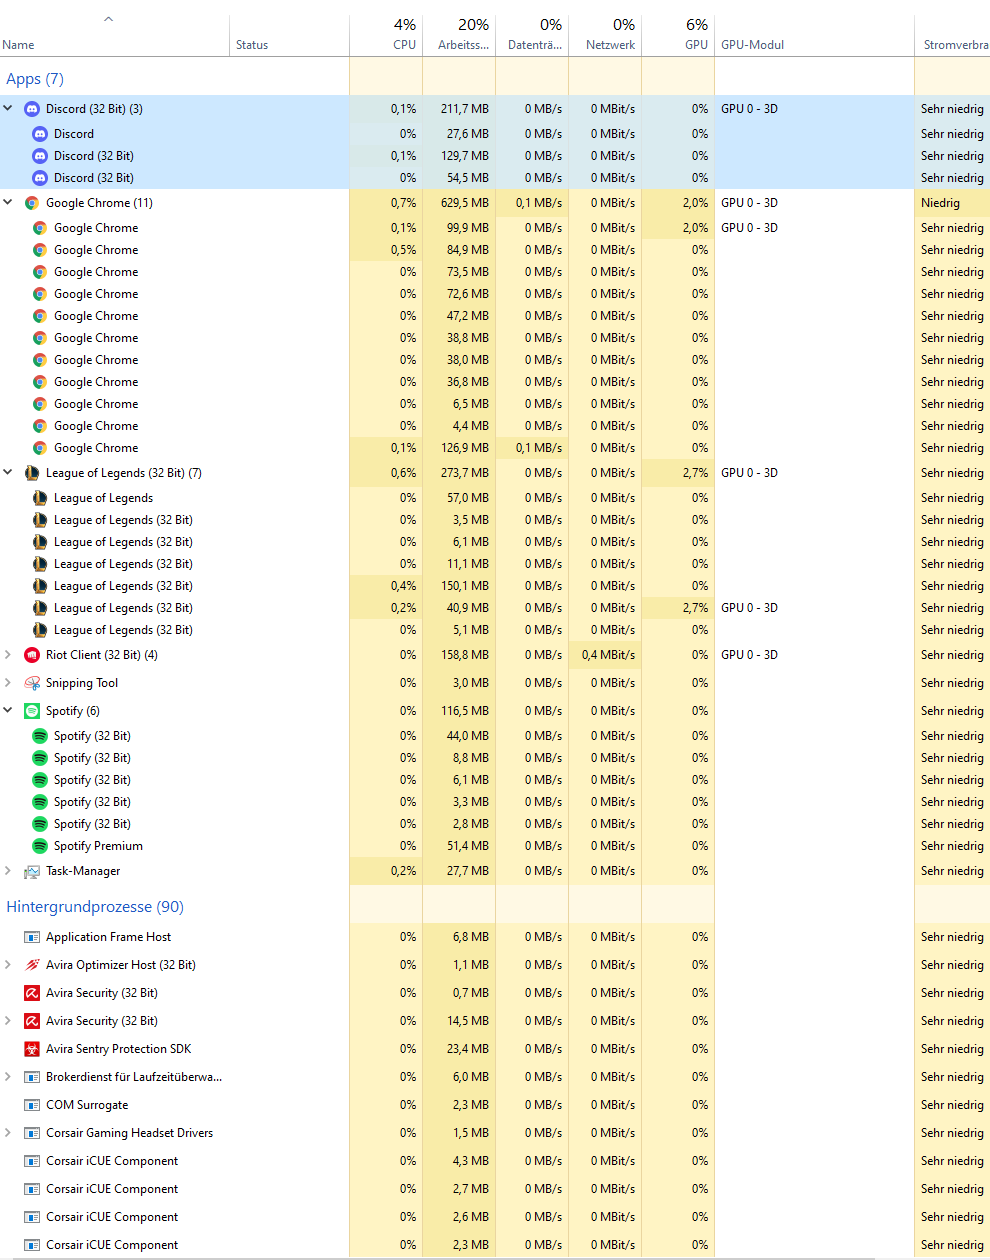Click the League of Legends icon with 57,0 MB
Image resolution: width=990 pixels, height=1260 pixels.
coord(40,498)
